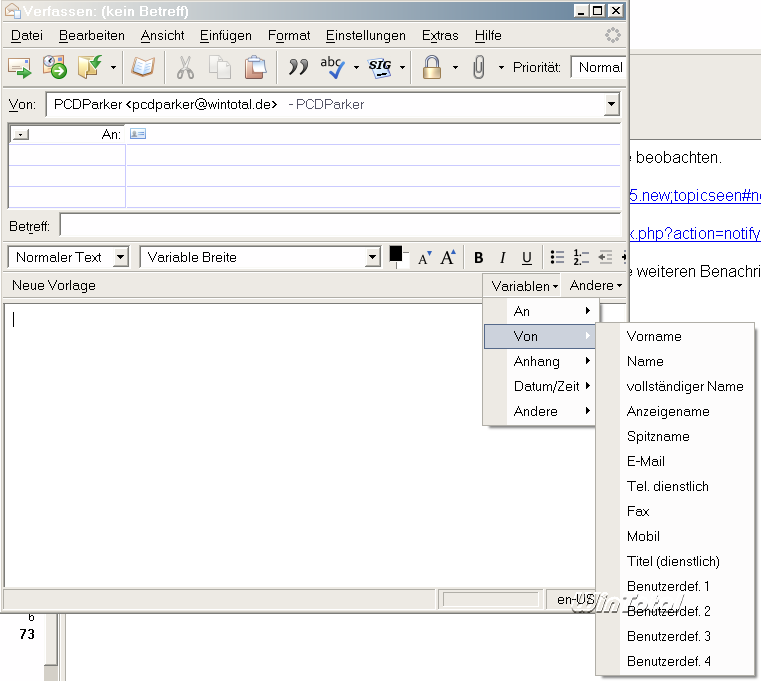Open the address book icon
761x681 pixels.
[143, 67]
